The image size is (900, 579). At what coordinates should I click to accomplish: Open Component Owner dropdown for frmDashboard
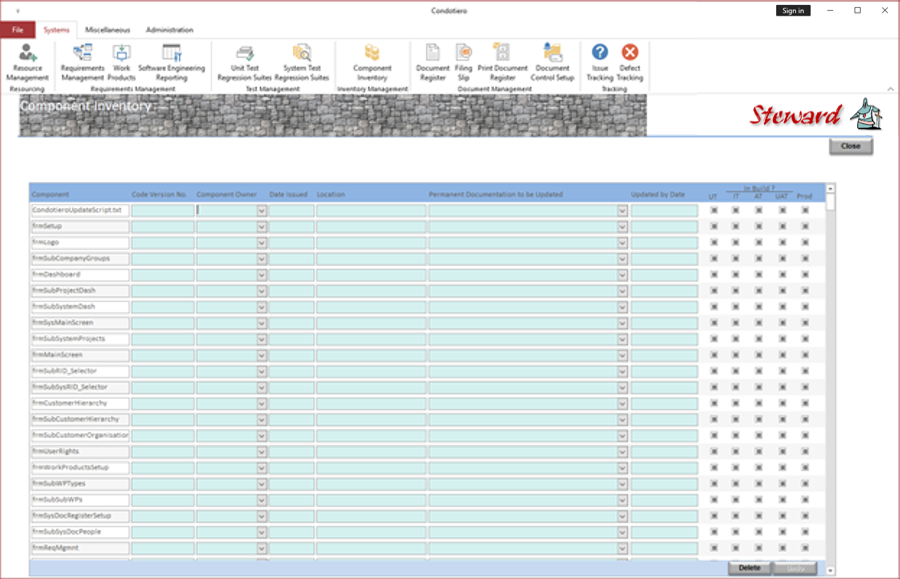point(262,275)
